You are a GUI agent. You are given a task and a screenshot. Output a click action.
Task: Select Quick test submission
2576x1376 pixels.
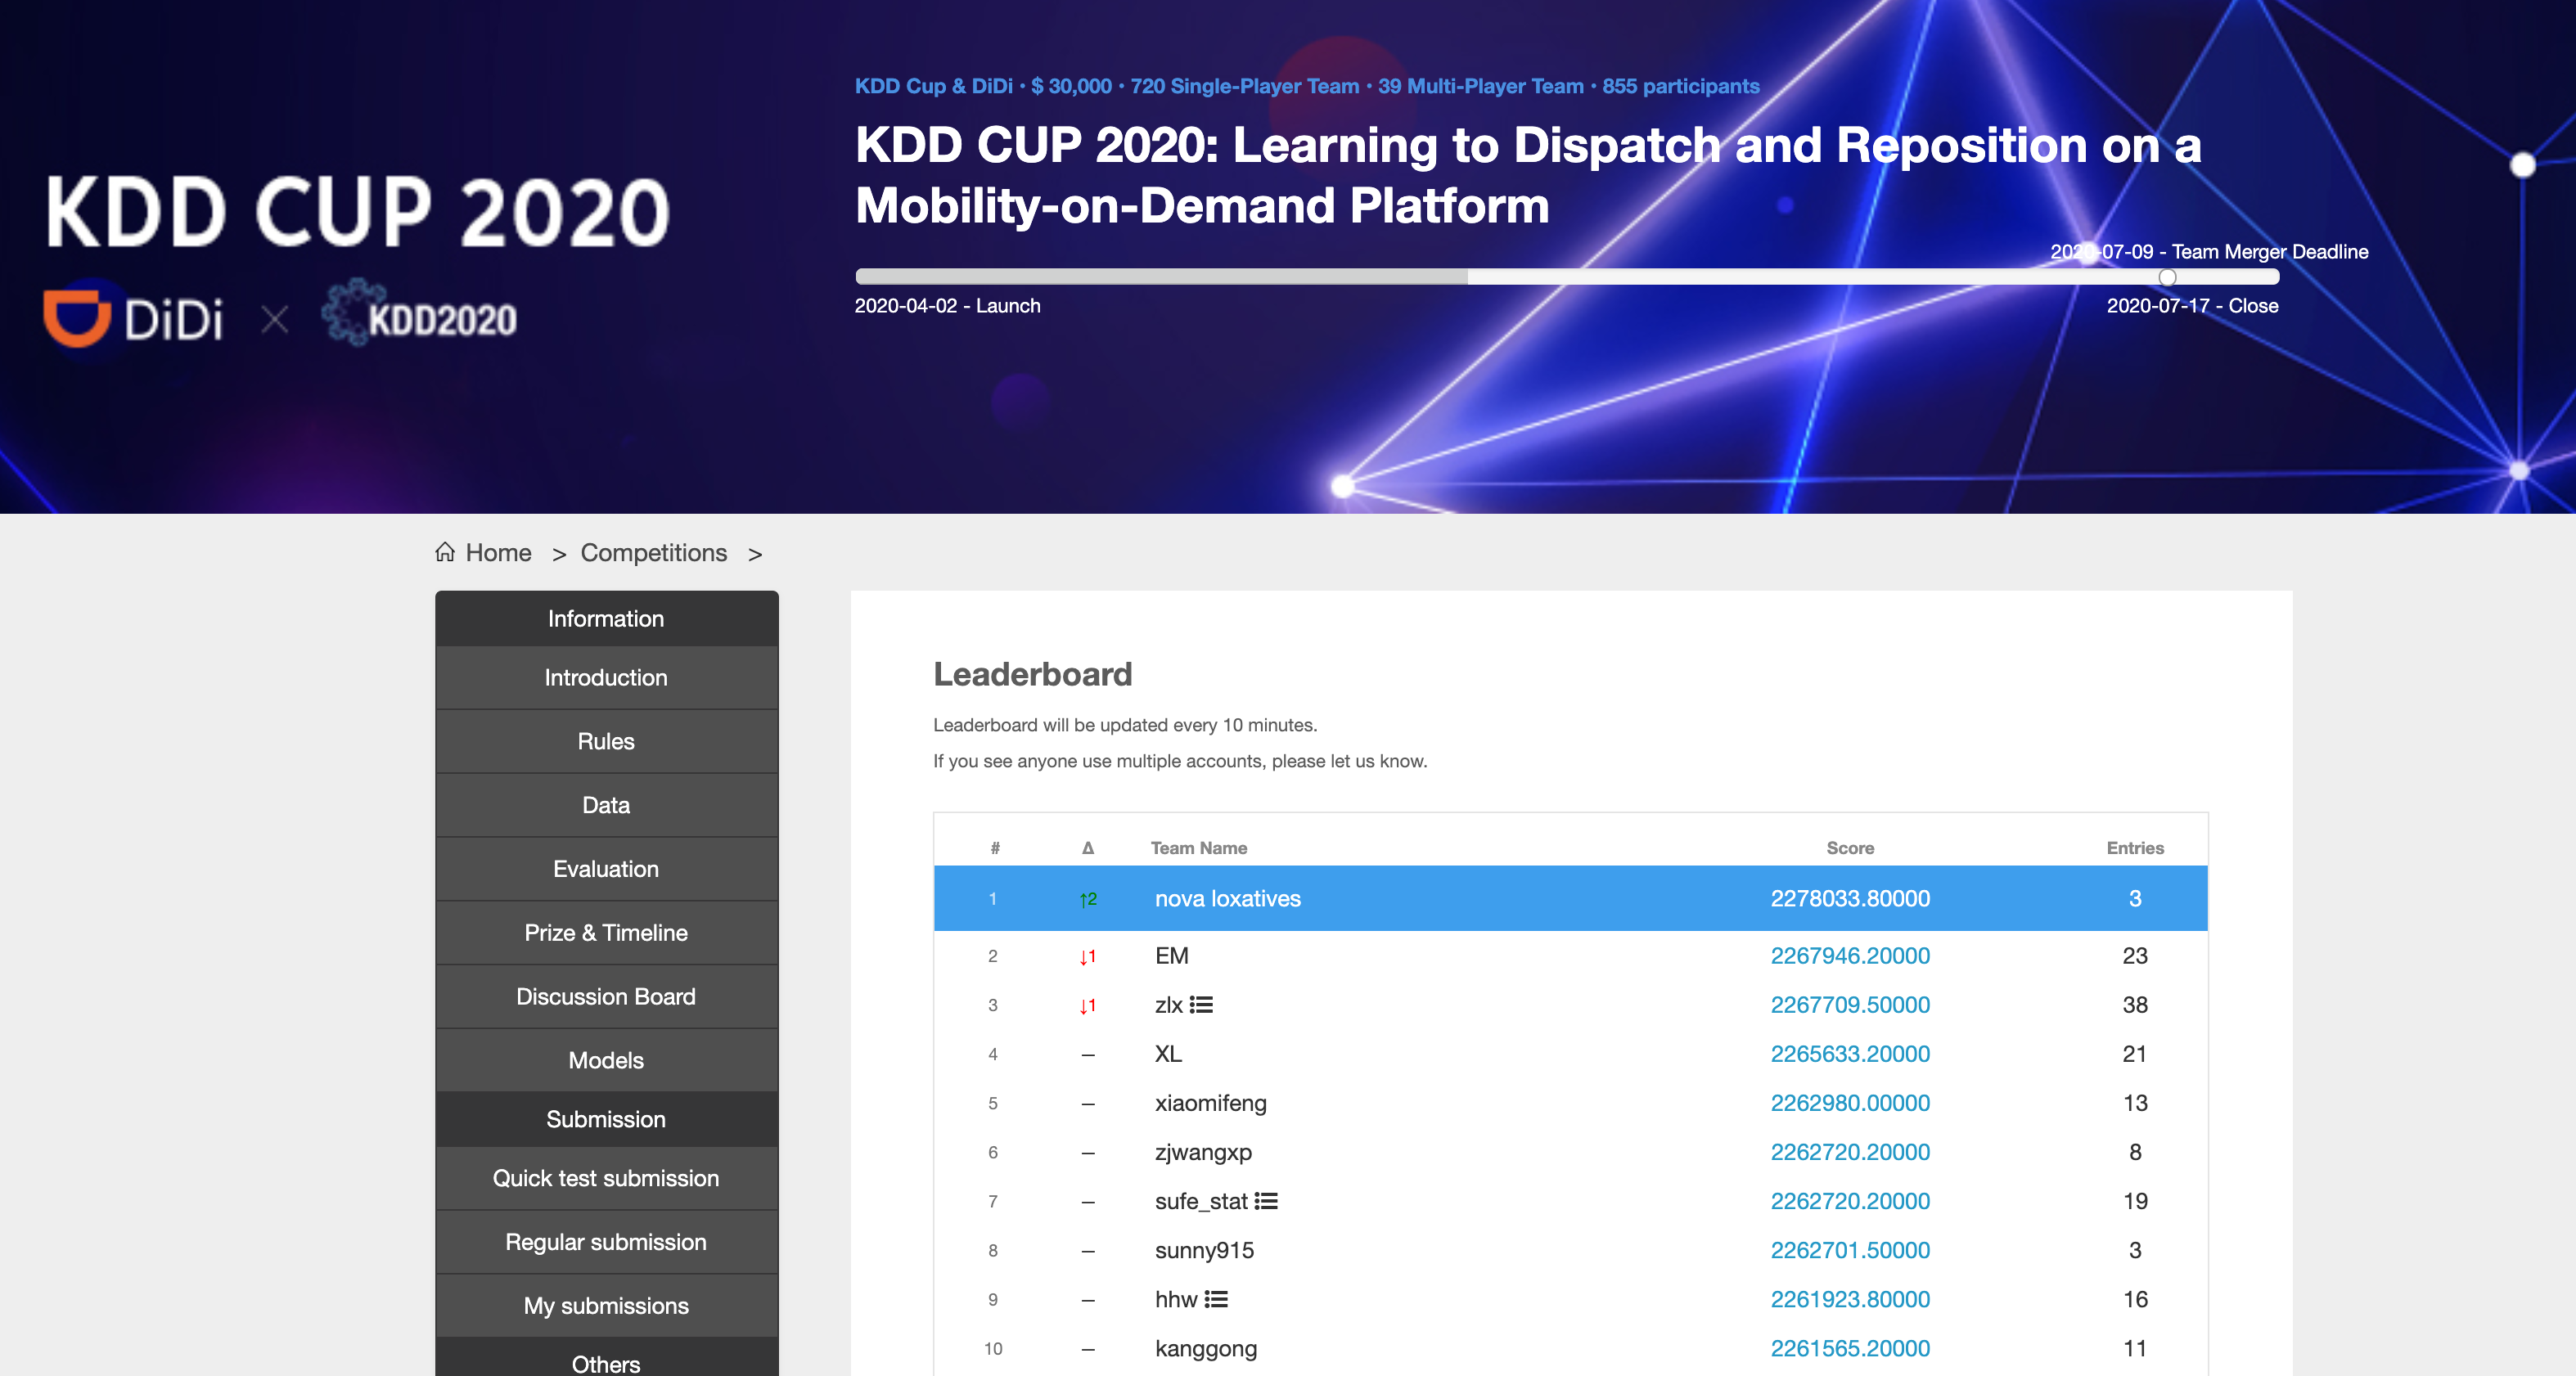pyautogui.click(x=606, y=1178)
